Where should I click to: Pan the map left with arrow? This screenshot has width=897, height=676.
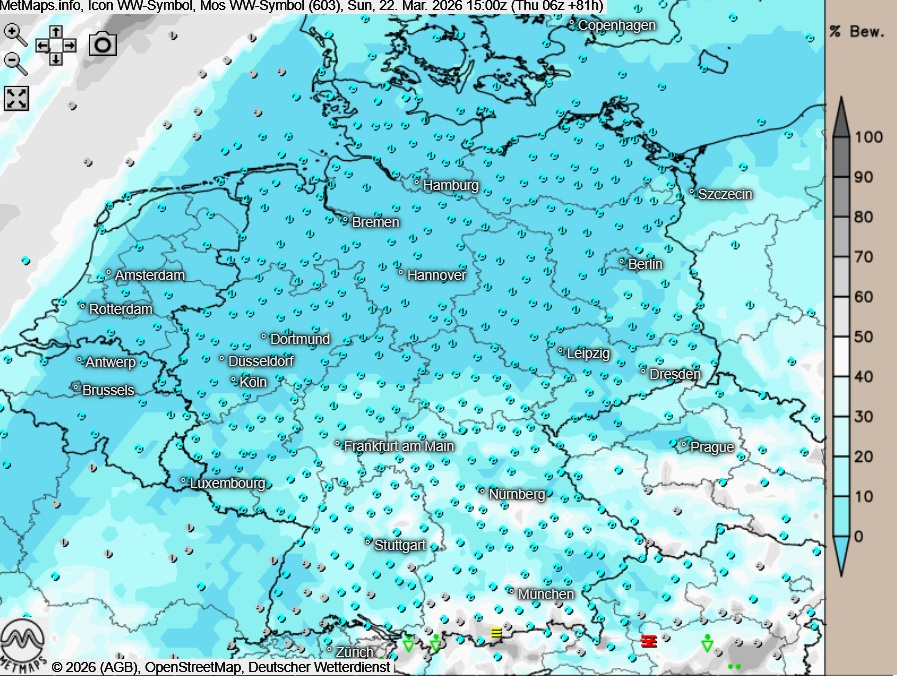tap(42, 46)
